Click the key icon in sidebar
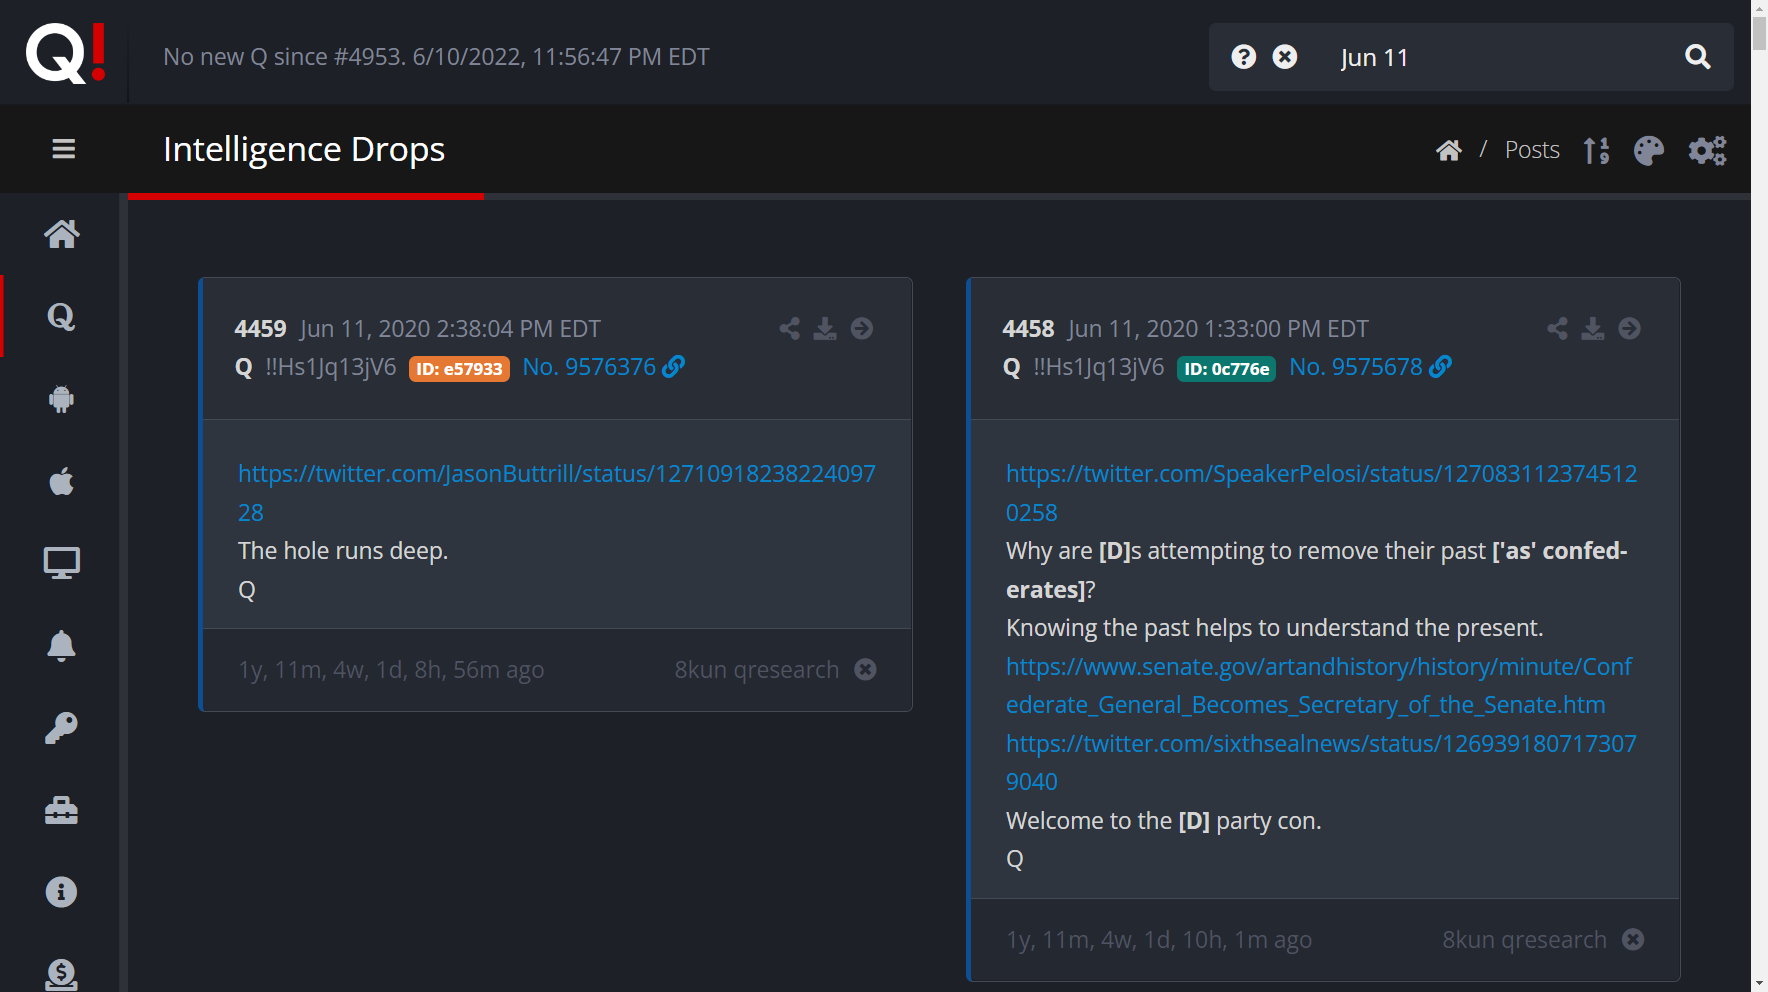Viewport: 1768px width, 992px height. pyautogui.click(x=61, y=728)
